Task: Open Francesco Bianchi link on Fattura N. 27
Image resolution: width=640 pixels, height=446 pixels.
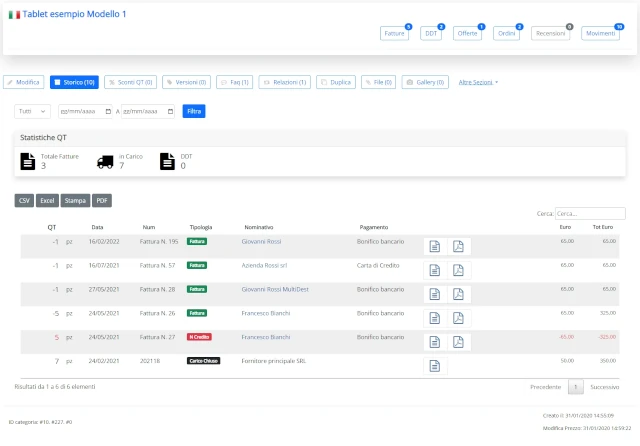Action: (x=266, y=337)
